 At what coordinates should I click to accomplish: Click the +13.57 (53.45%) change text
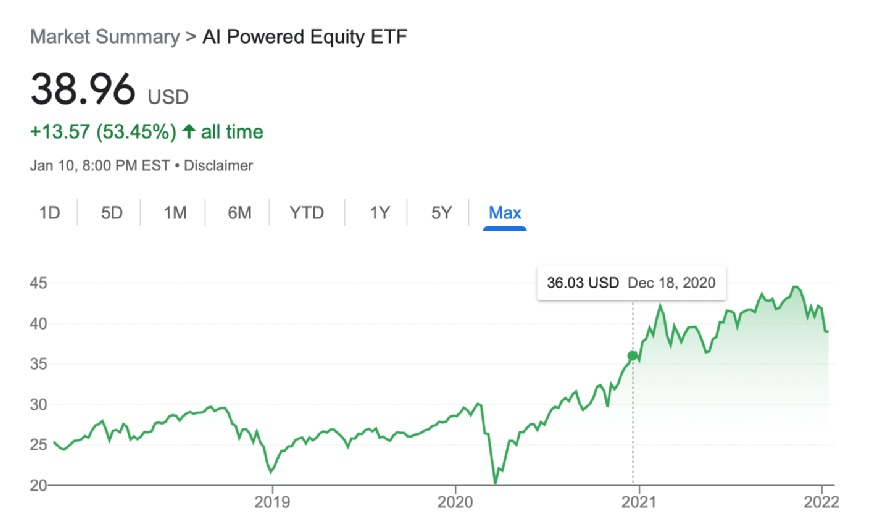point(104,132)
